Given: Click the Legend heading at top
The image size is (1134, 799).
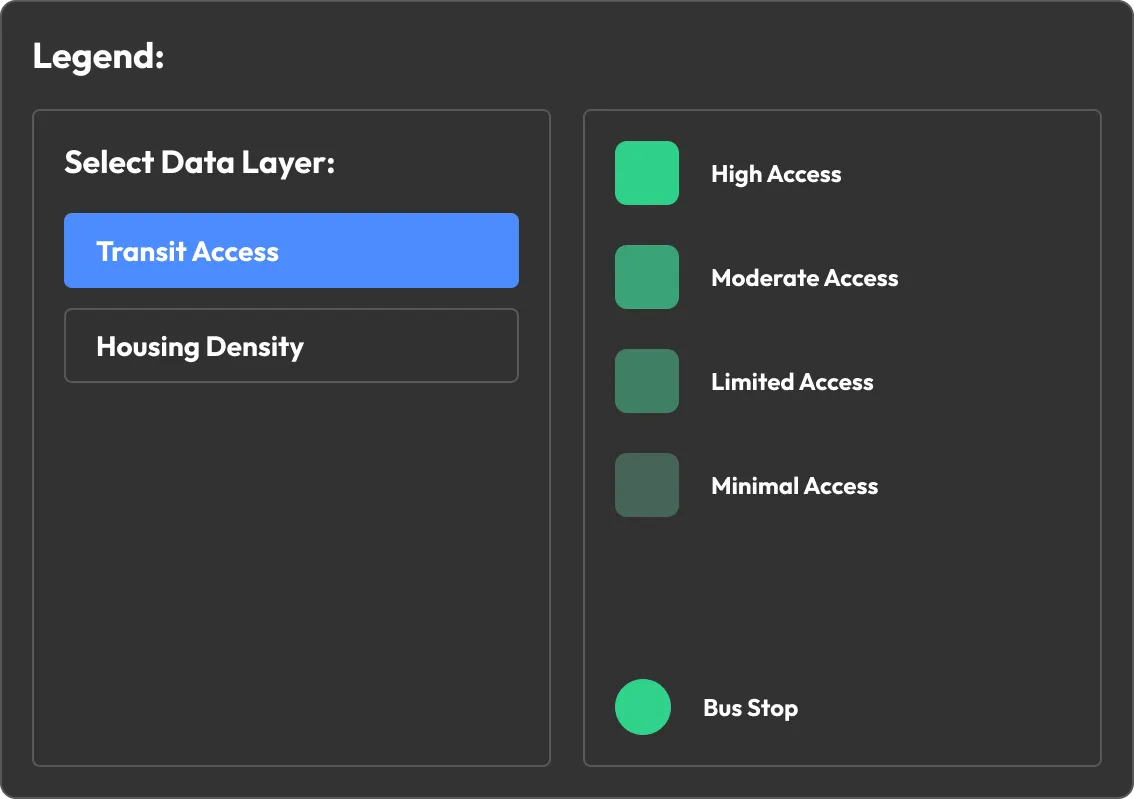Looking at the screenshot, I should [98, 57].
